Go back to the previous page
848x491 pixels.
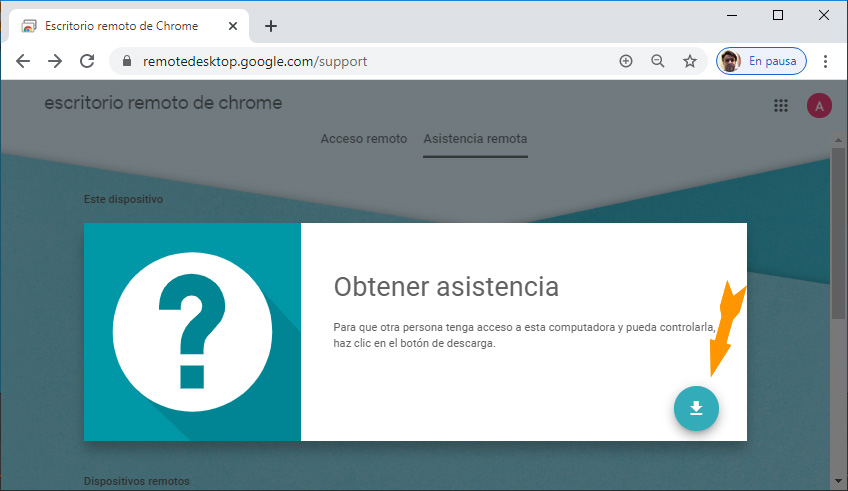click(23, 61)
